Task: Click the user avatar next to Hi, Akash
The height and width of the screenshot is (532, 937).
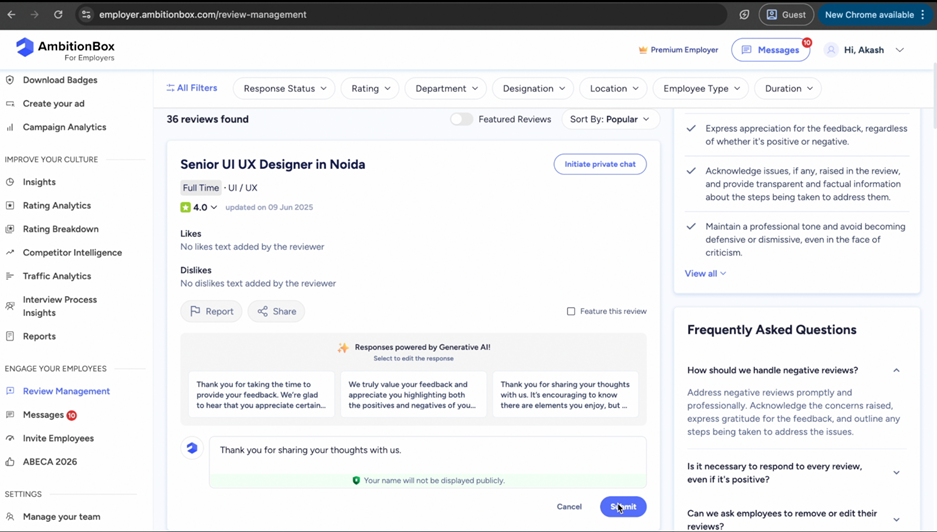Action: [831, 50]
